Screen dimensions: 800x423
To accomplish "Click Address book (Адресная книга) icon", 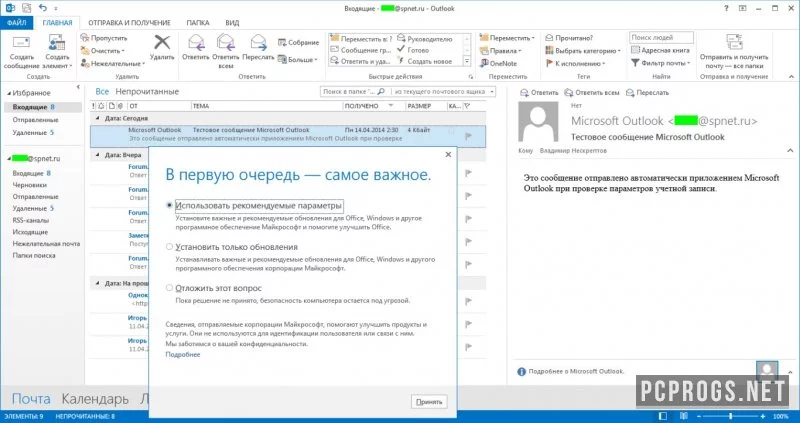I will tap(635, 50).
